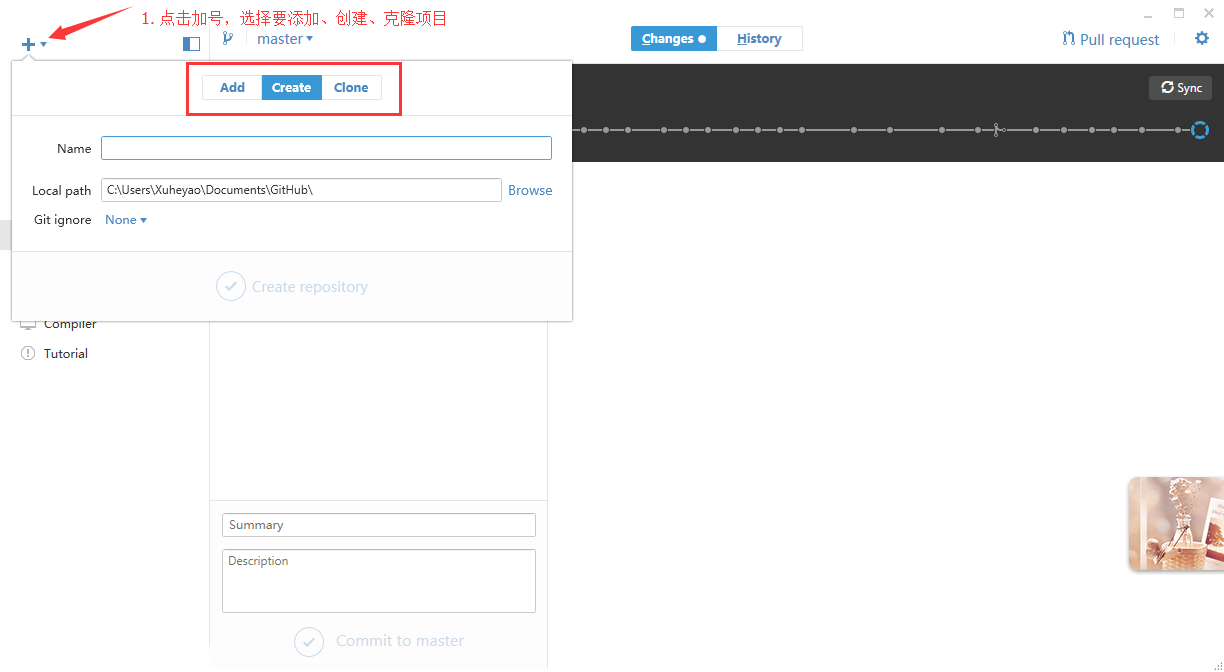This screenshot has width=1224, height=672.
Task: Maximize the window
Action: (x=1179, y=13)
